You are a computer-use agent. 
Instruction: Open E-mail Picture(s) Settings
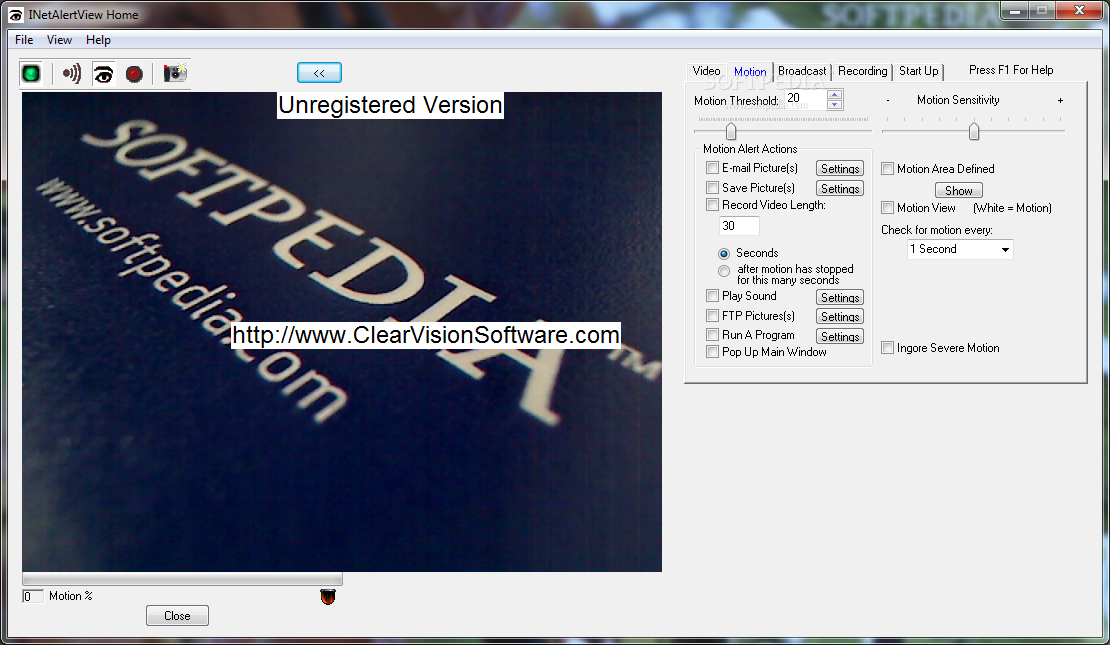point(840,169)
